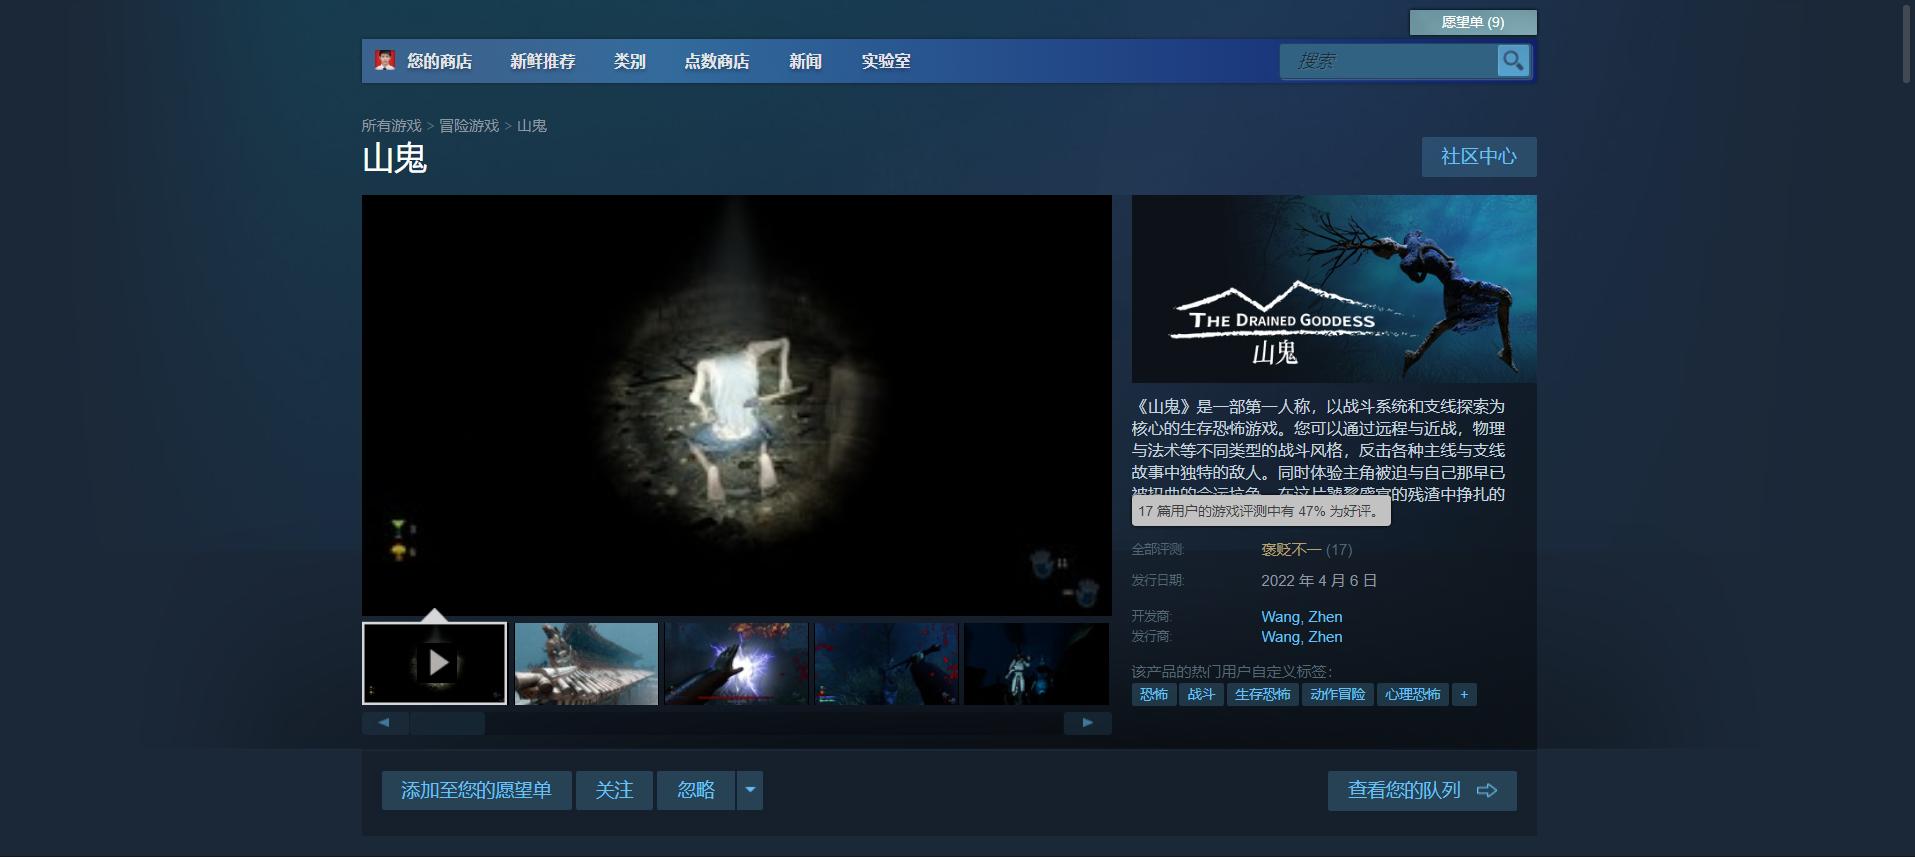This screenshot has width=1915, height=857.
Task: Click the 褒贬不一 review summary link
Action: click(x=1291, y=549)
